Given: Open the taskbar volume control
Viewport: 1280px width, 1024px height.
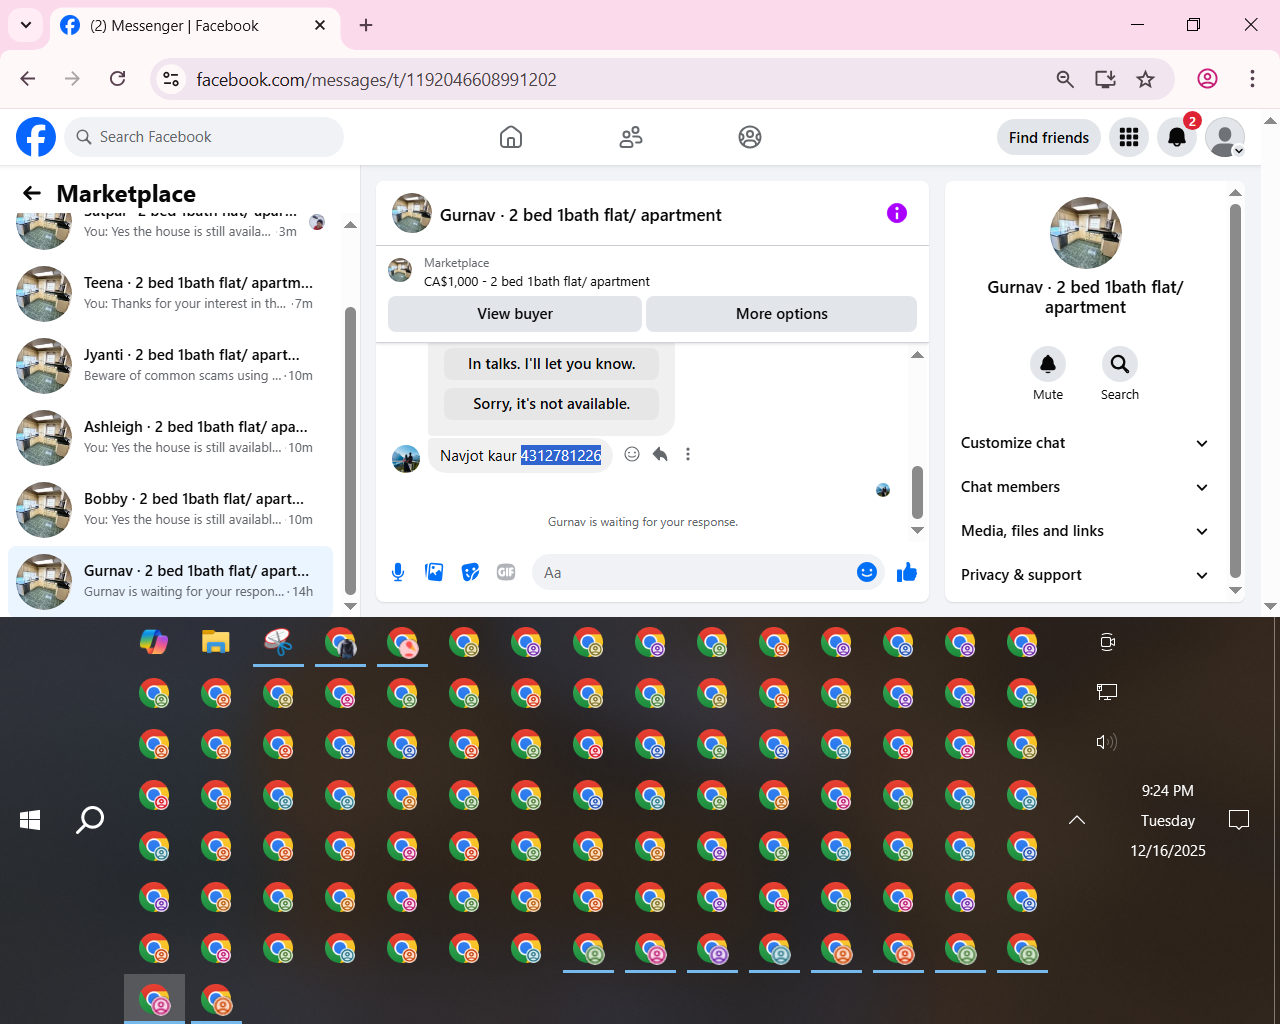Looking at the screenshot, I should 1107,742.
